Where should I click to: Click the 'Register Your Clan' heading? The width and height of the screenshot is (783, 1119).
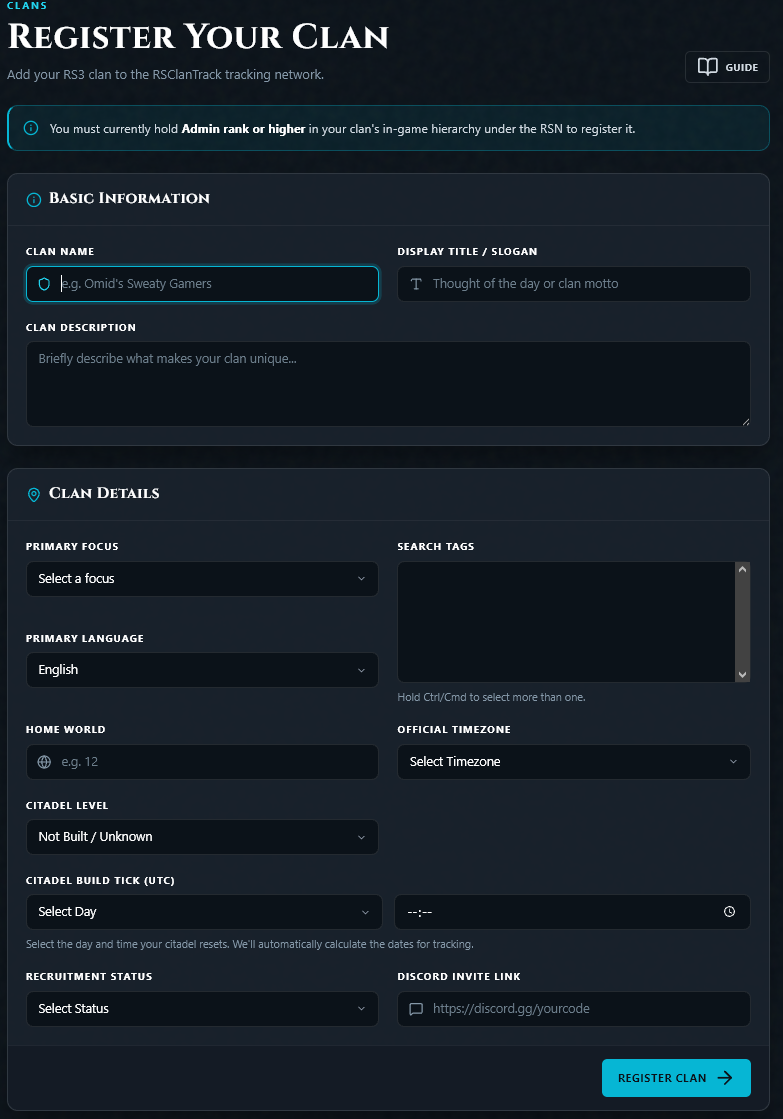click(x=198, y=37)
